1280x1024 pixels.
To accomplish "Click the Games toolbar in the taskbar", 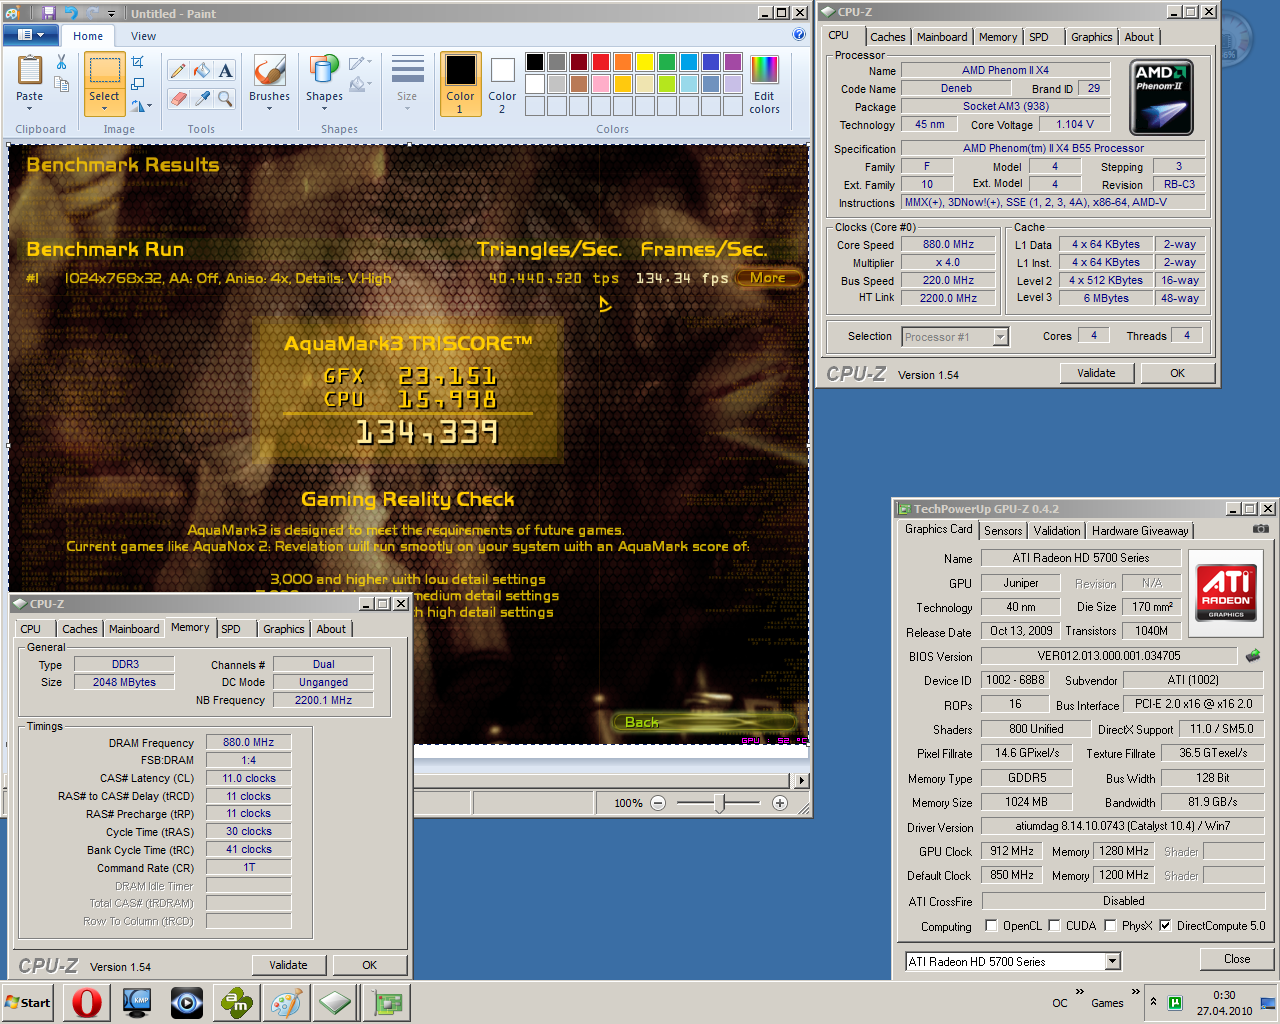I will tap(1107, 1003).
